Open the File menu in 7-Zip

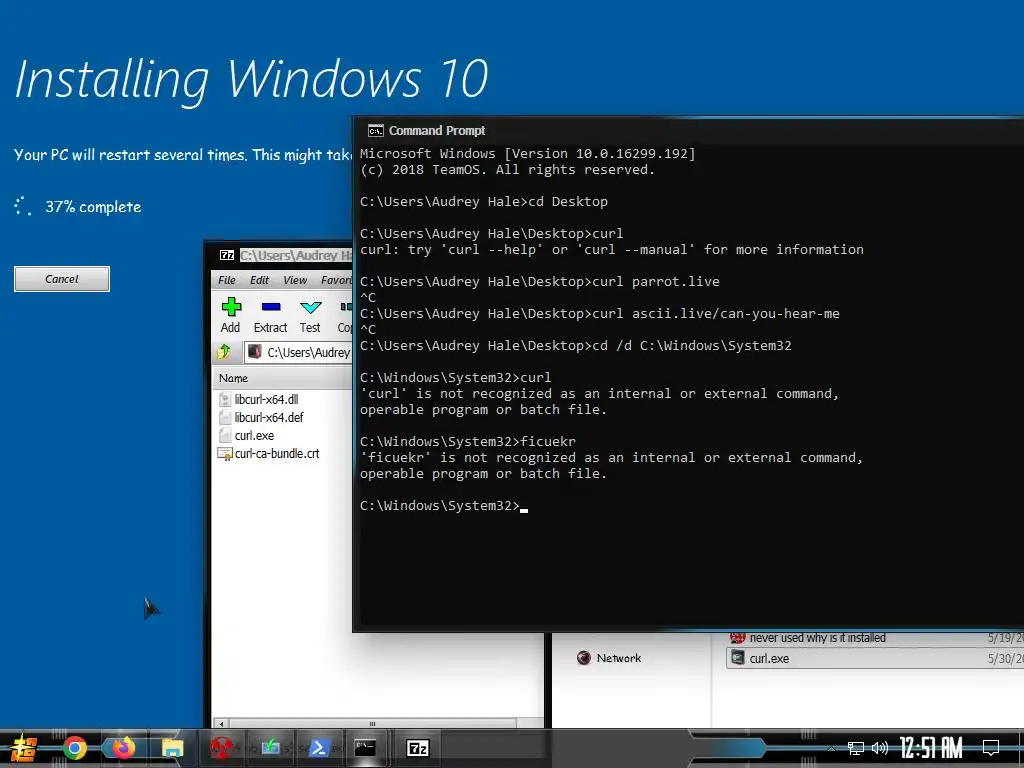(227, 280)
